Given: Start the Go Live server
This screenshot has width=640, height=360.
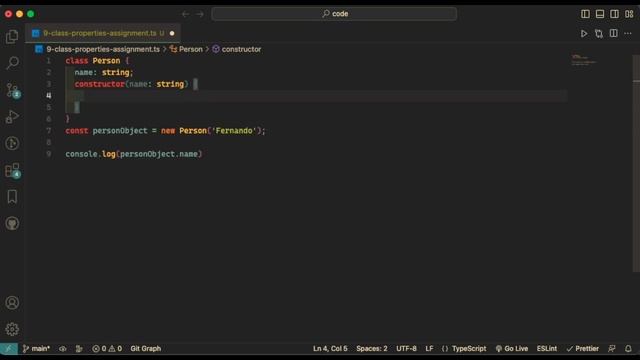Looking at the screenshot, I should [x=512, y=349].
